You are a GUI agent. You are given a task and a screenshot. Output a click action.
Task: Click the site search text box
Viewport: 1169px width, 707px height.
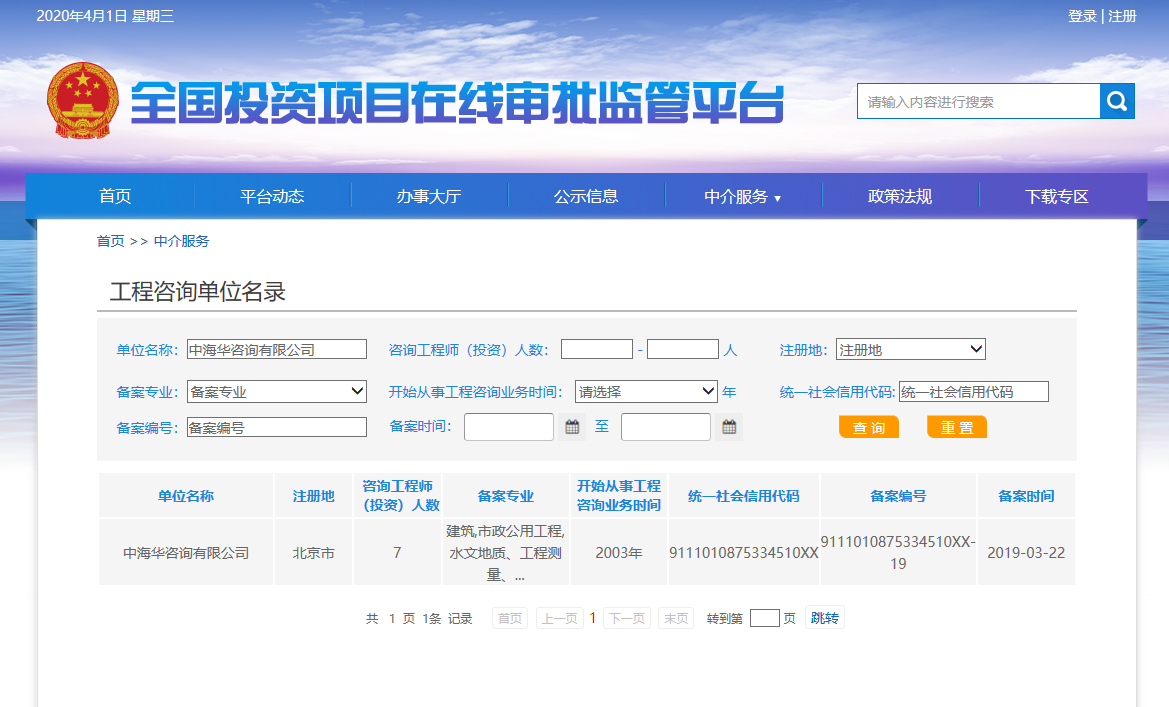point(978,101)
